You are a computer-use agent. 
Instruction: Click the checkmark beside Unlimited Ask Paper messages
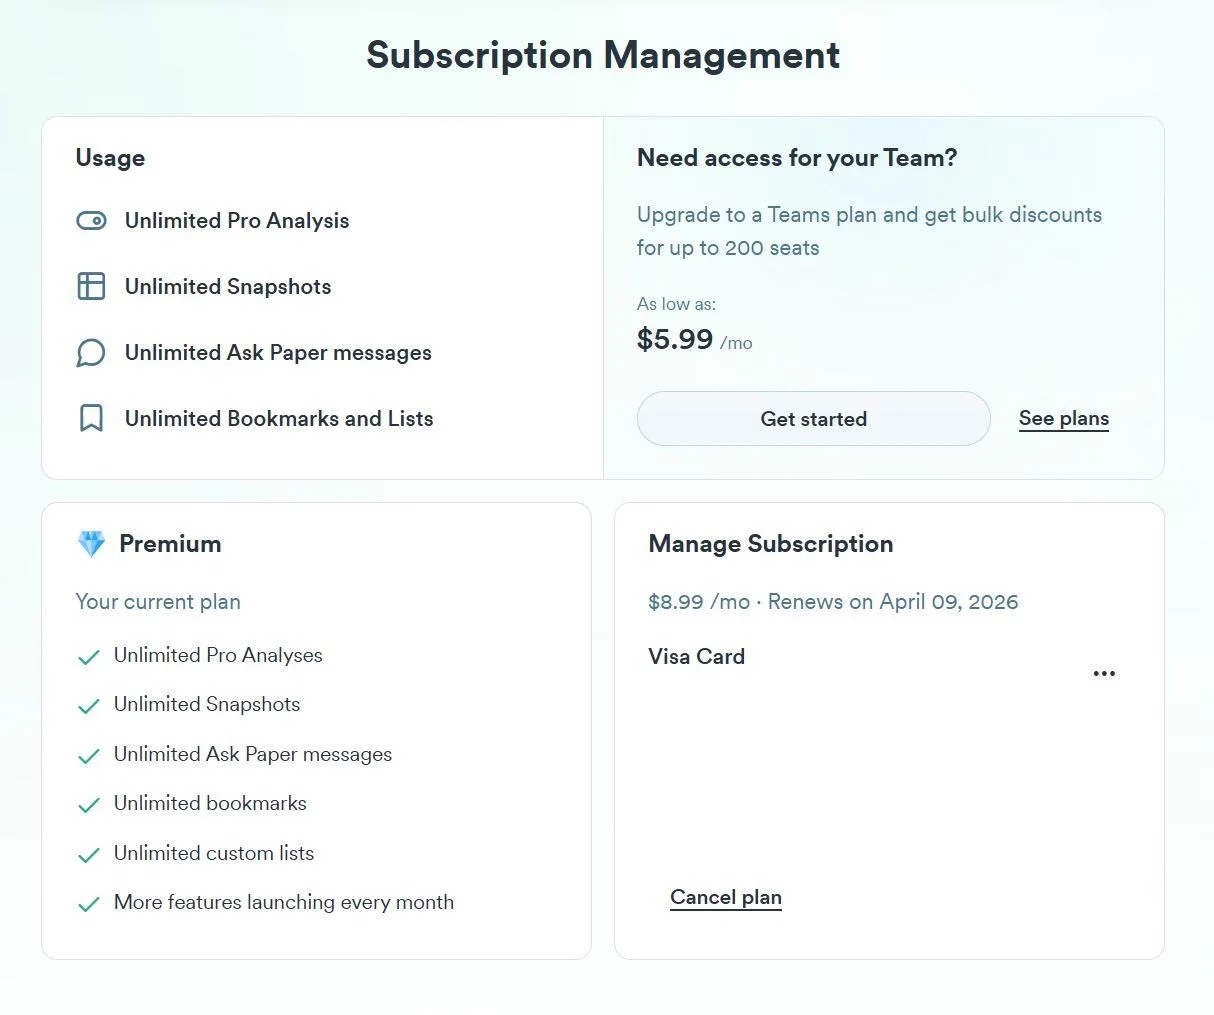click(x=89, y=756)
